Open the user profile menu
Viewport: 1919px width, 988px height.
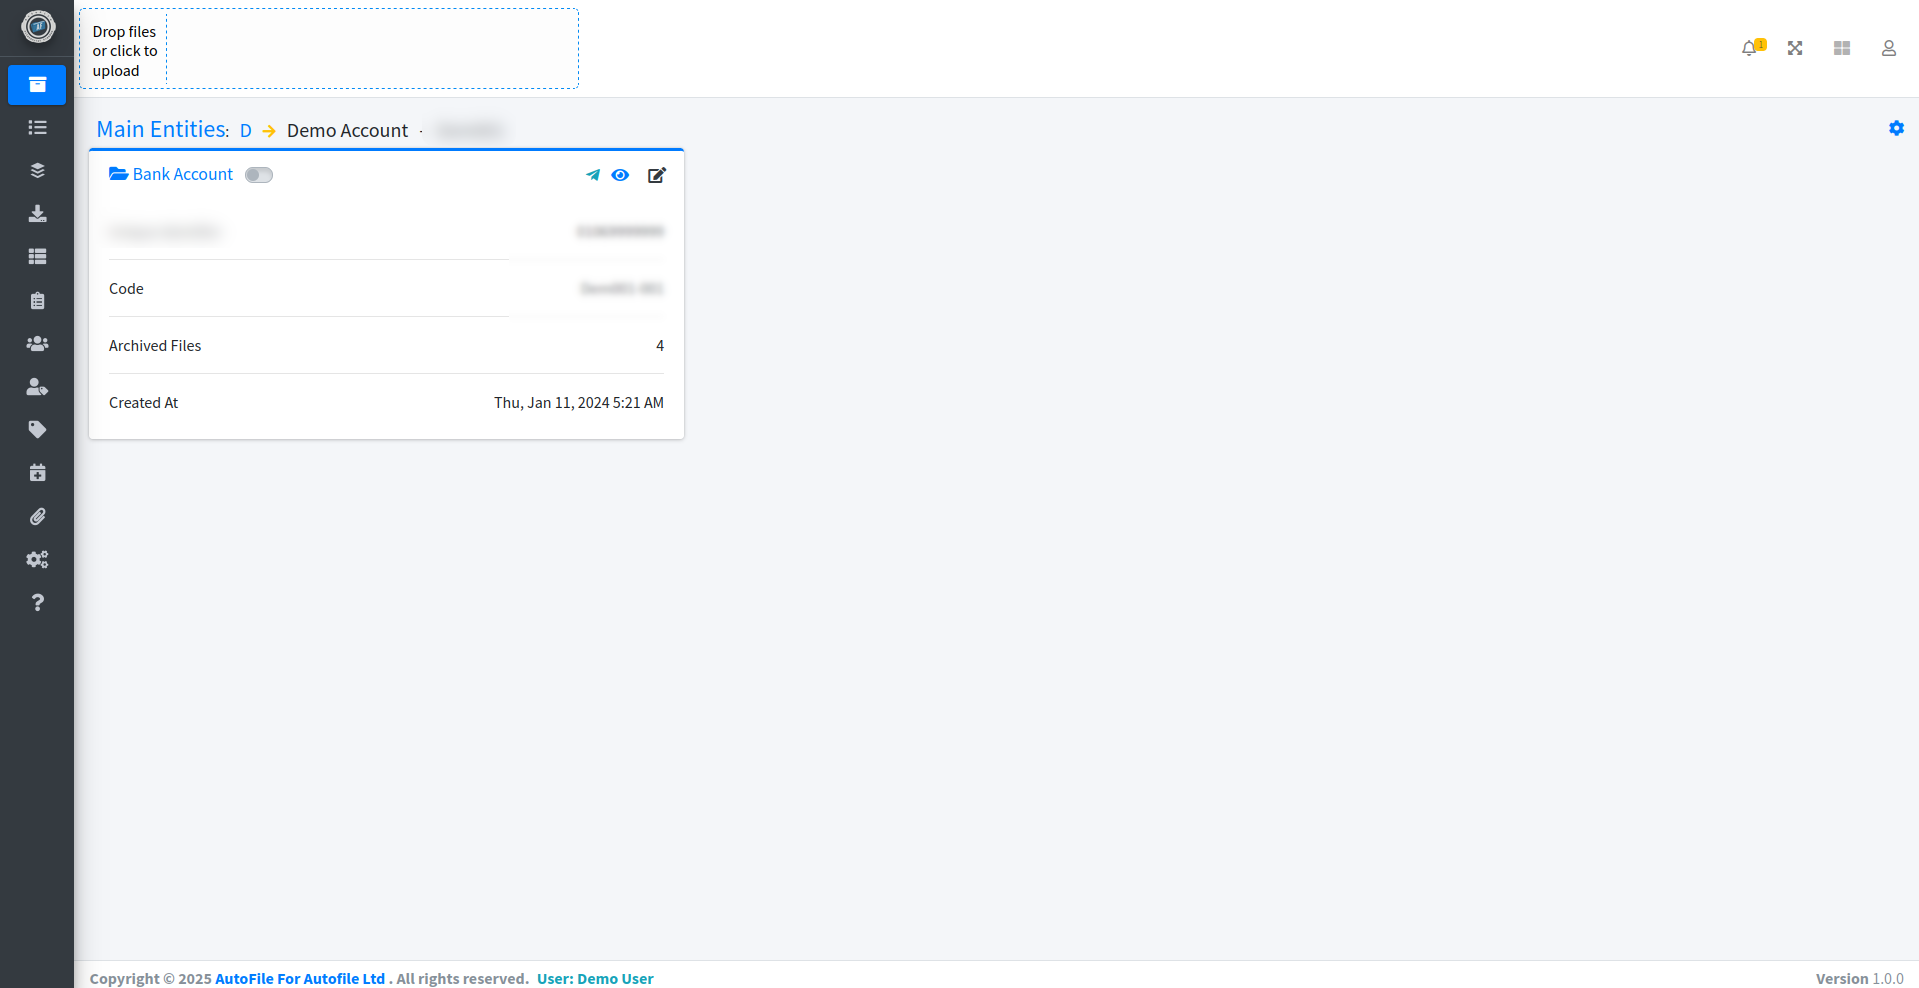click(x=1888, y=48)
